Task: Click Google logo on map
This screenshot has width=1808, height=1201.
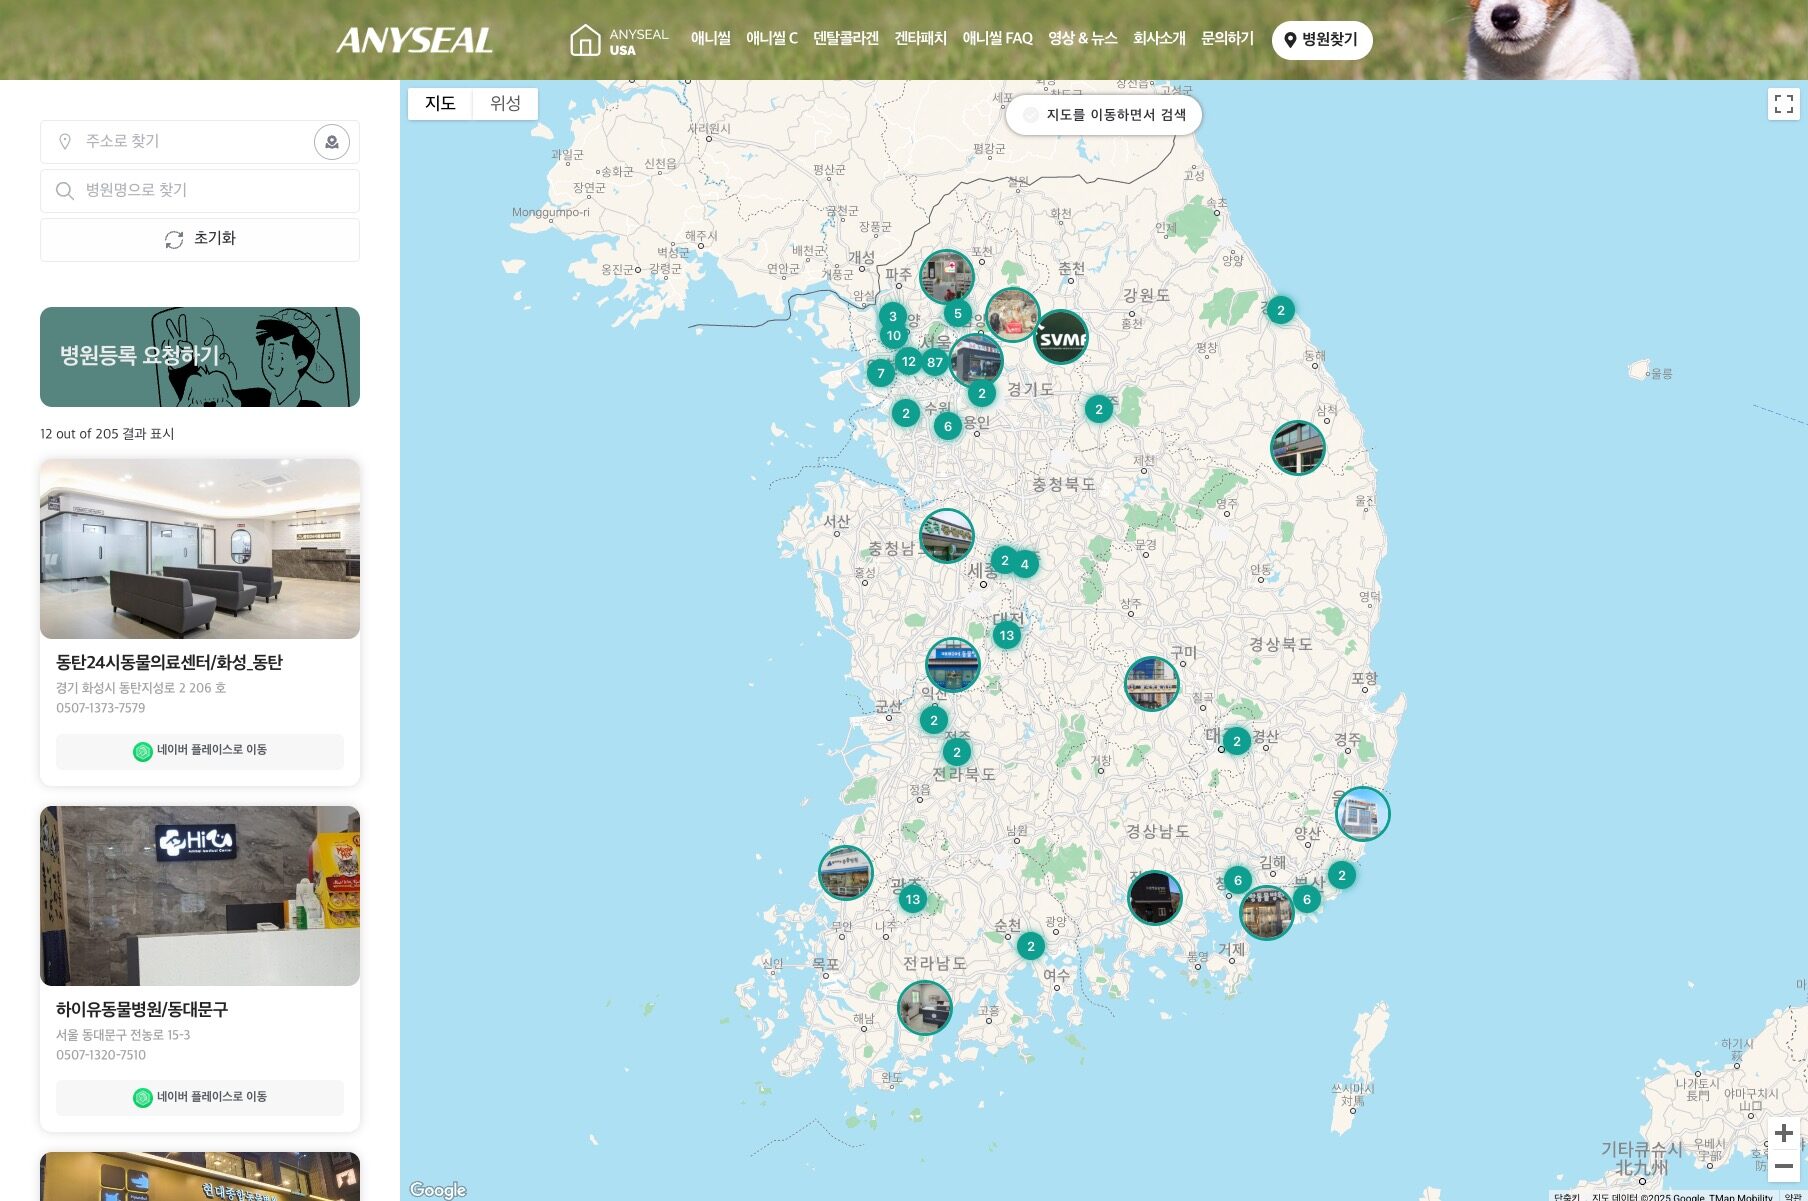Action: pyautogui.click(x=438, y=1190)
